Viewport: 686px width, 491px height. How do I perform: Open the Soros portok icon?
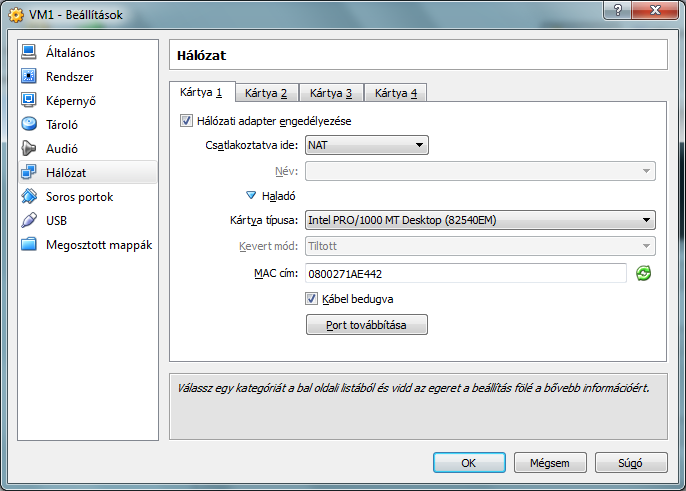[28, 197]
